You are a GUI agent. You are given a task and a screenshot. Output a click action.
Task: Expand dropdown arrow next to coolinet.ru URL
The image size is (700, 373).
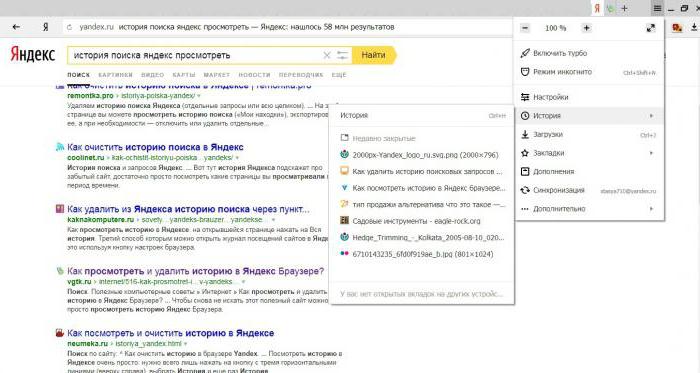coord(237,158)
